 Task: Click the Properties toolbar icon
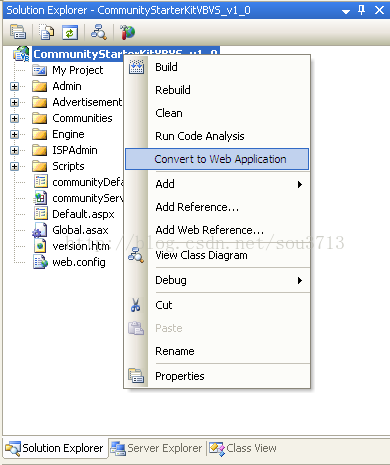18,32
